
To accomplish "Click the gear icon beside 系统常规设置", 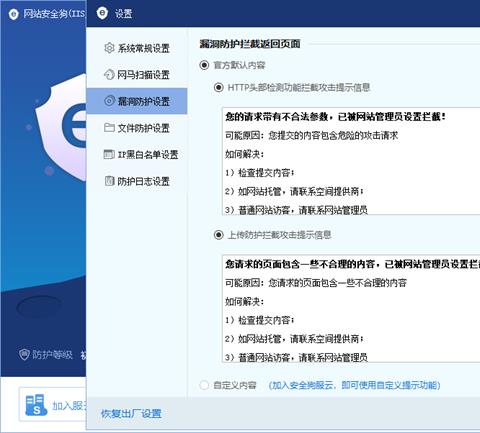I will [109, 48].
